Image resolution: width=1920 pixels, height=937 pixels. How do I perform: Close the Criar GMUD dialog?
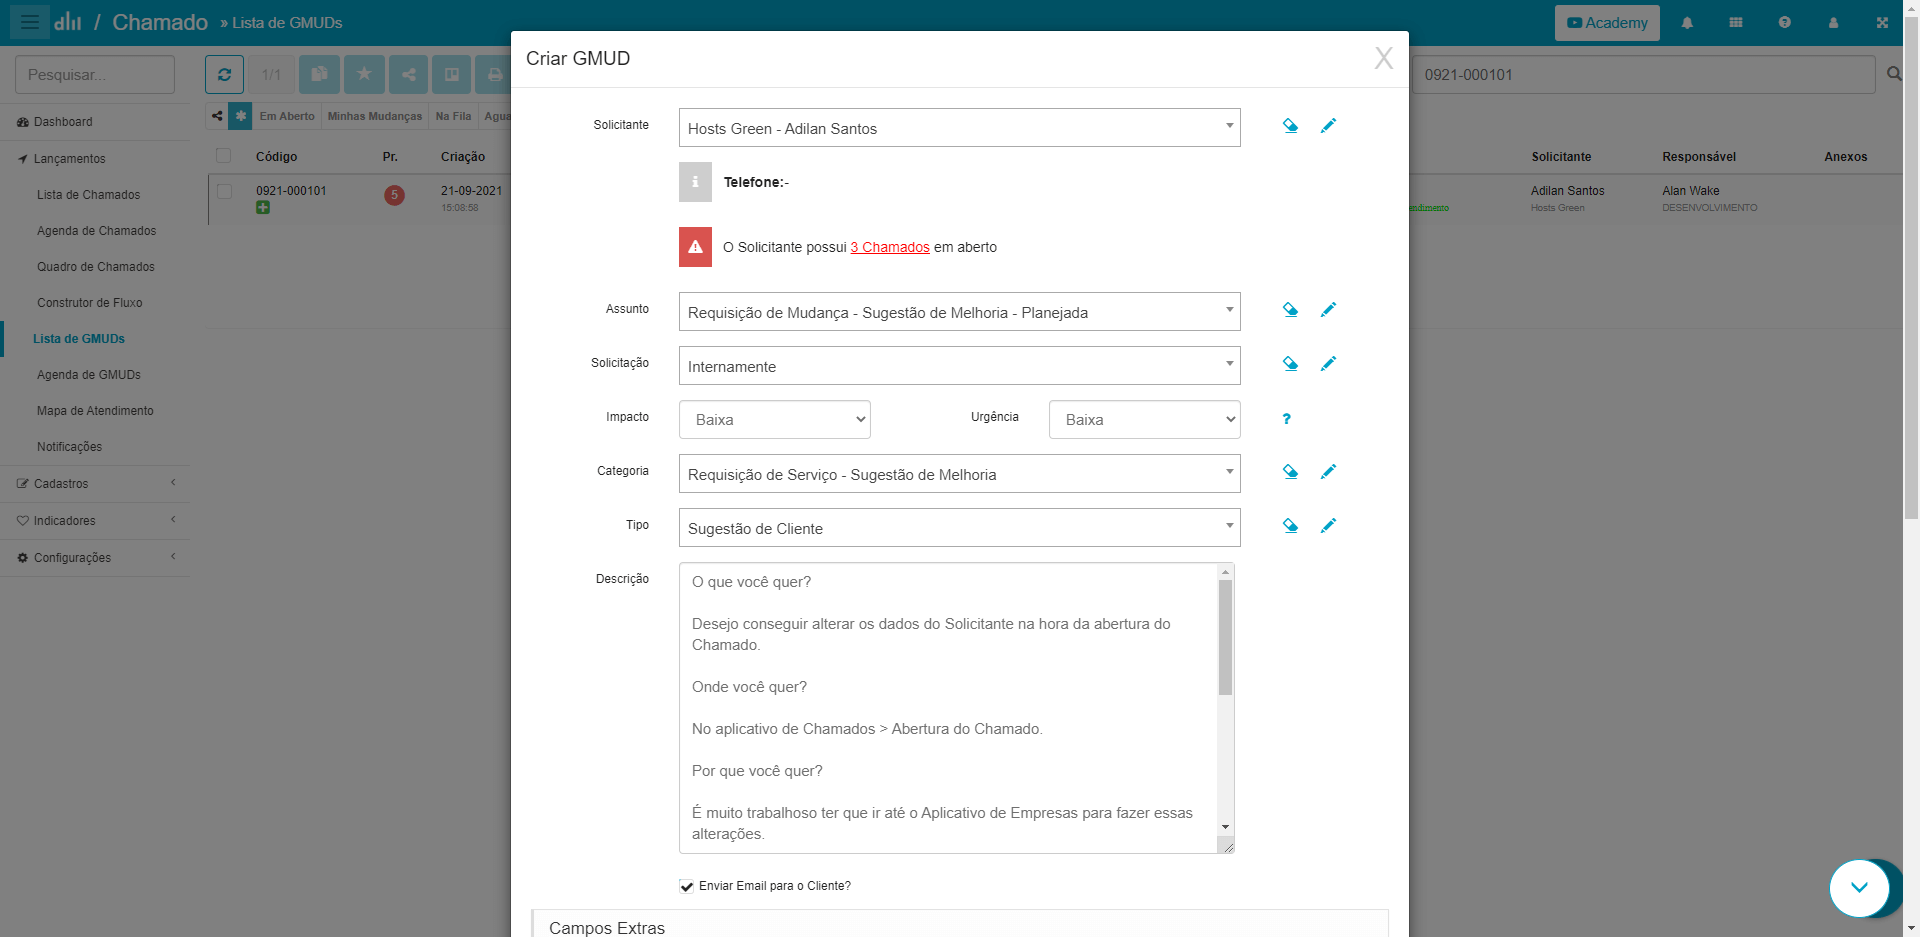pos(1383,58)
